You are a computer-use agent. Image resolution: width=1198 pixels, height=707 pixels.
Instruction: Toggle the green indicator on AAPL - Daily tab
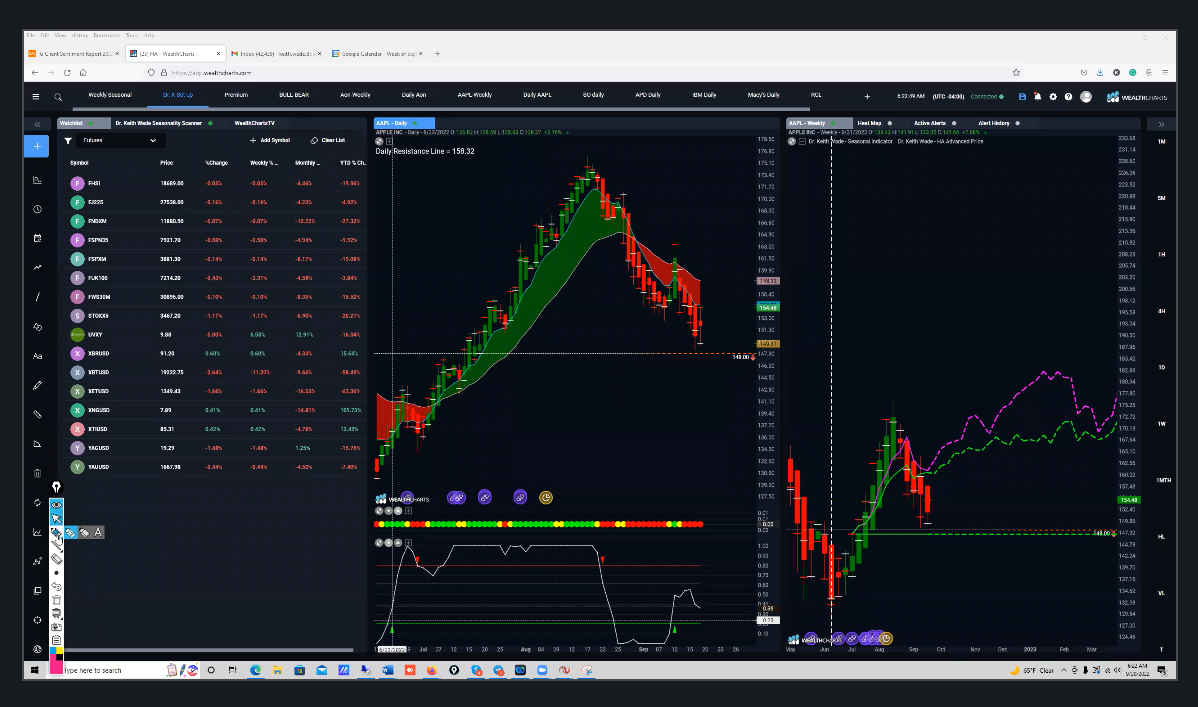[416, 123]
